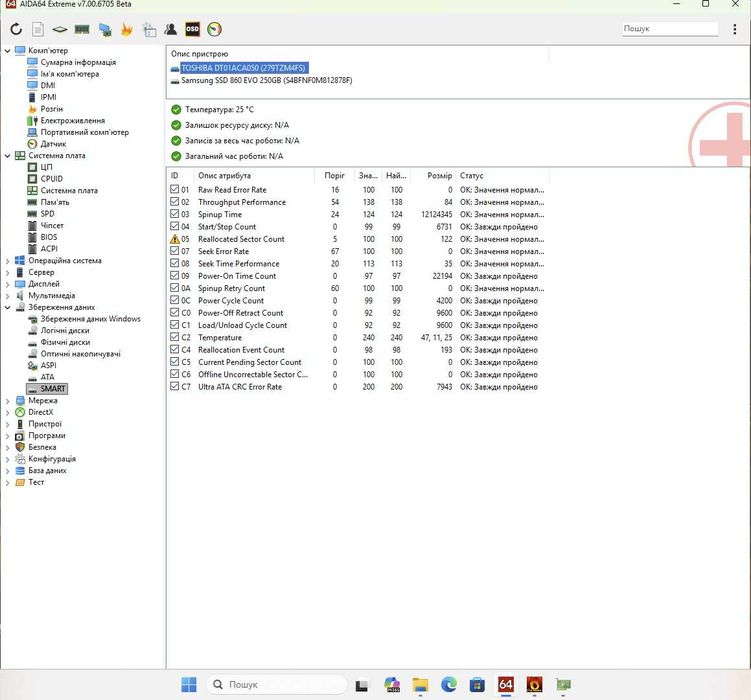Expand the Дисплей tree node

pos(7,284)
